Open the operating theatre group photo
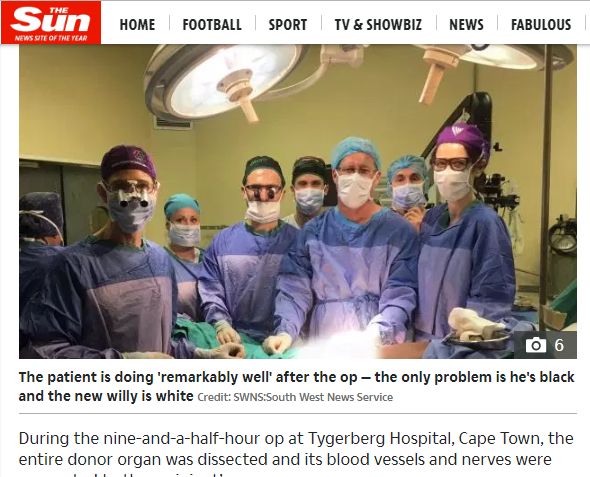This screenshot has height=477, width=590. click(x=298, y=201)
